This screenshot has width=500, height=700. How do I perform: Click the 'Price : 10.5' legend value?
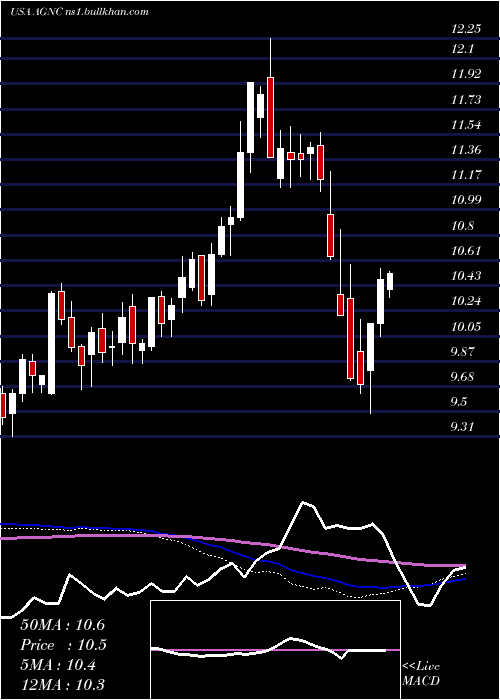point(62,645)
